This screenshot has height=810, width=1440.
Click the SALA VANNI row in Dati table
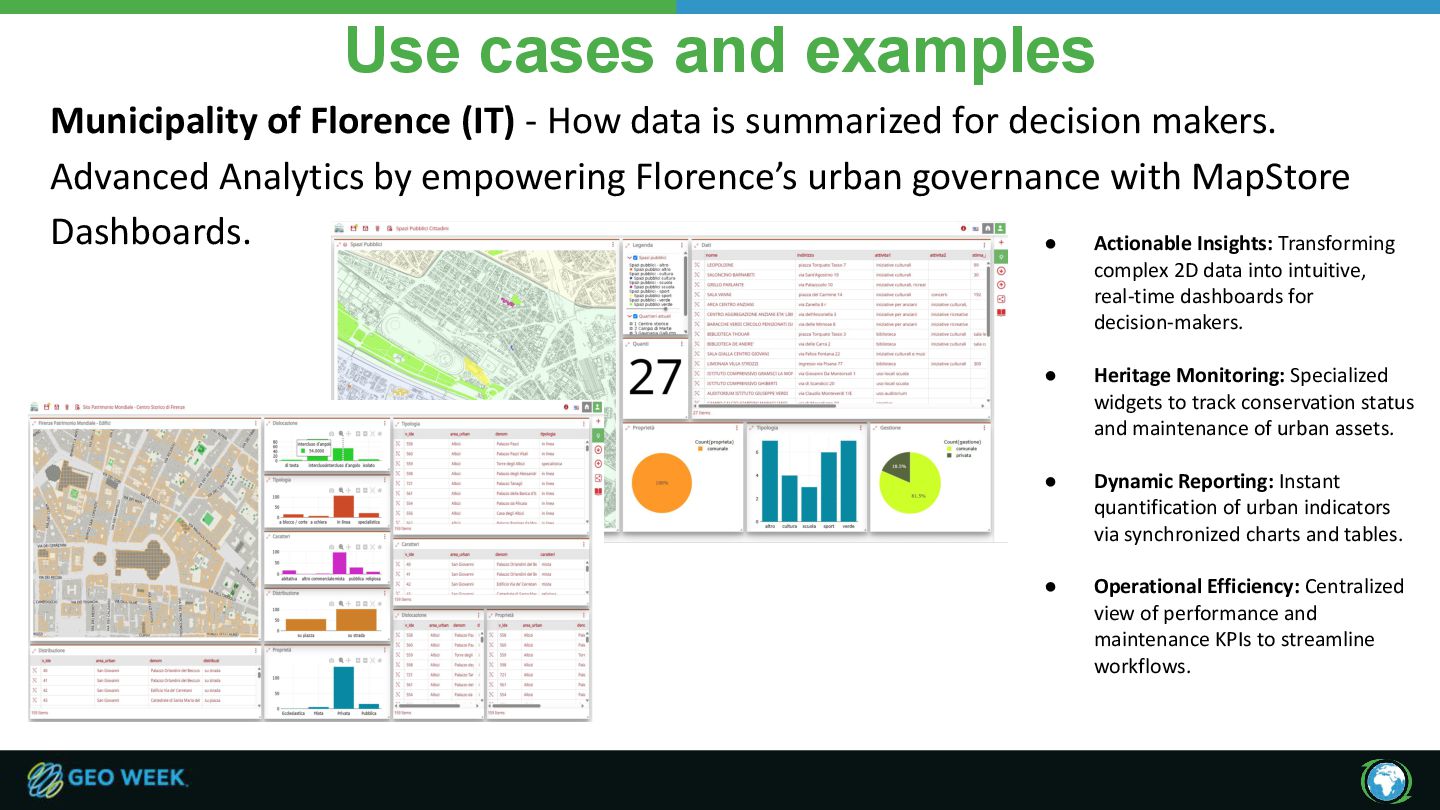[x=838, y=294]
